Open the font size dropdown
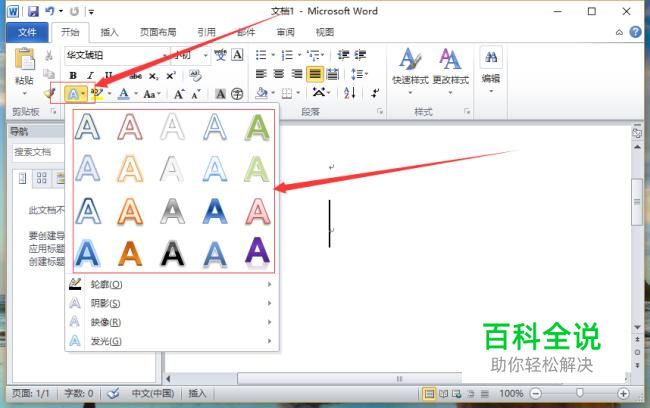Screen dimensions: 650x408 coord(206,55)
